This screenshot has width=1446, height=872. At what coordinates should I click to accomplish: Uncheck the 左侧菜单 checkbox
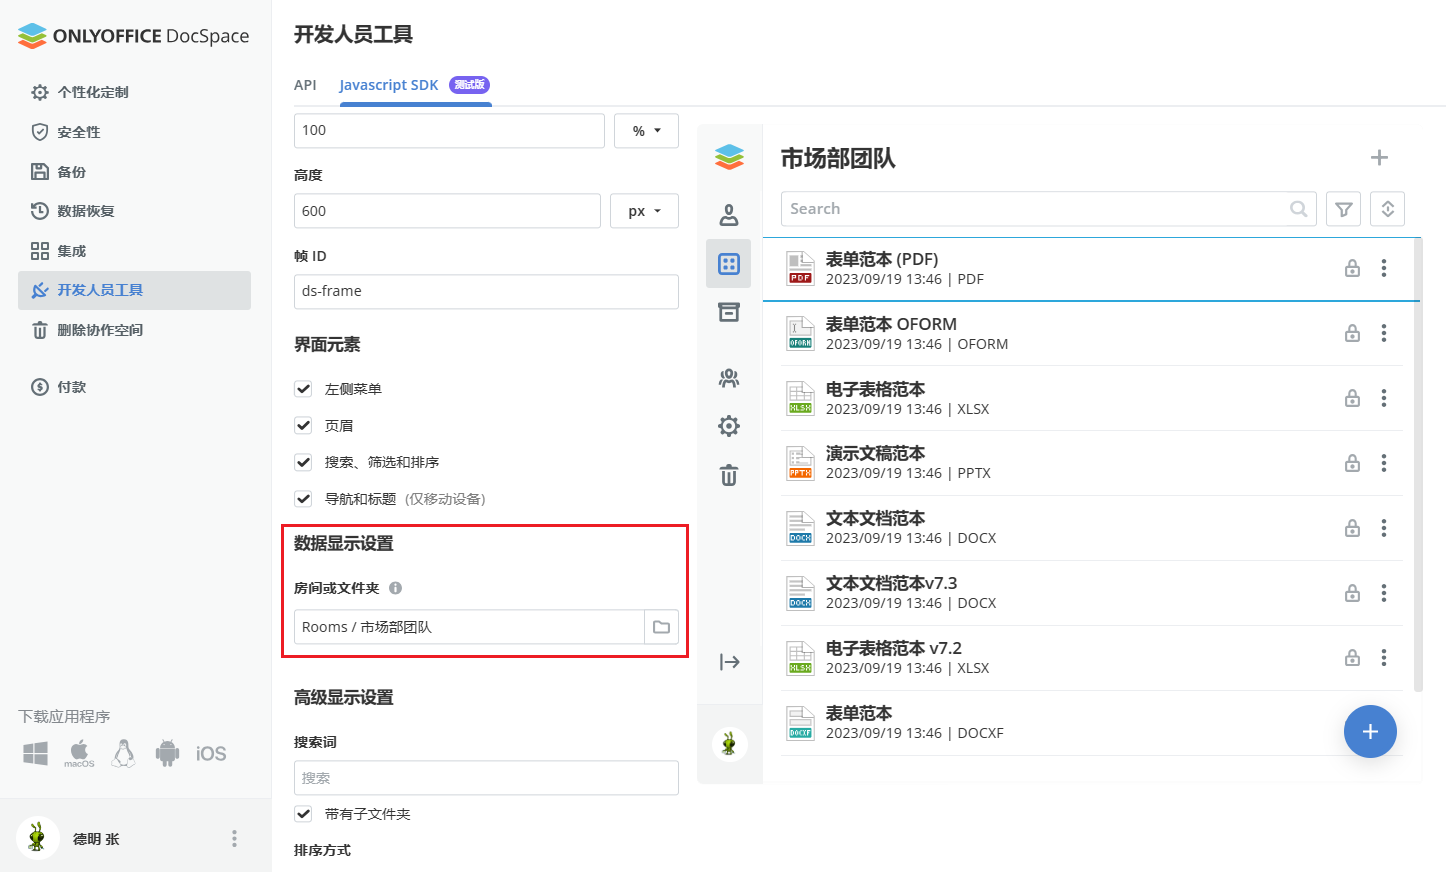tap(303, 388)
